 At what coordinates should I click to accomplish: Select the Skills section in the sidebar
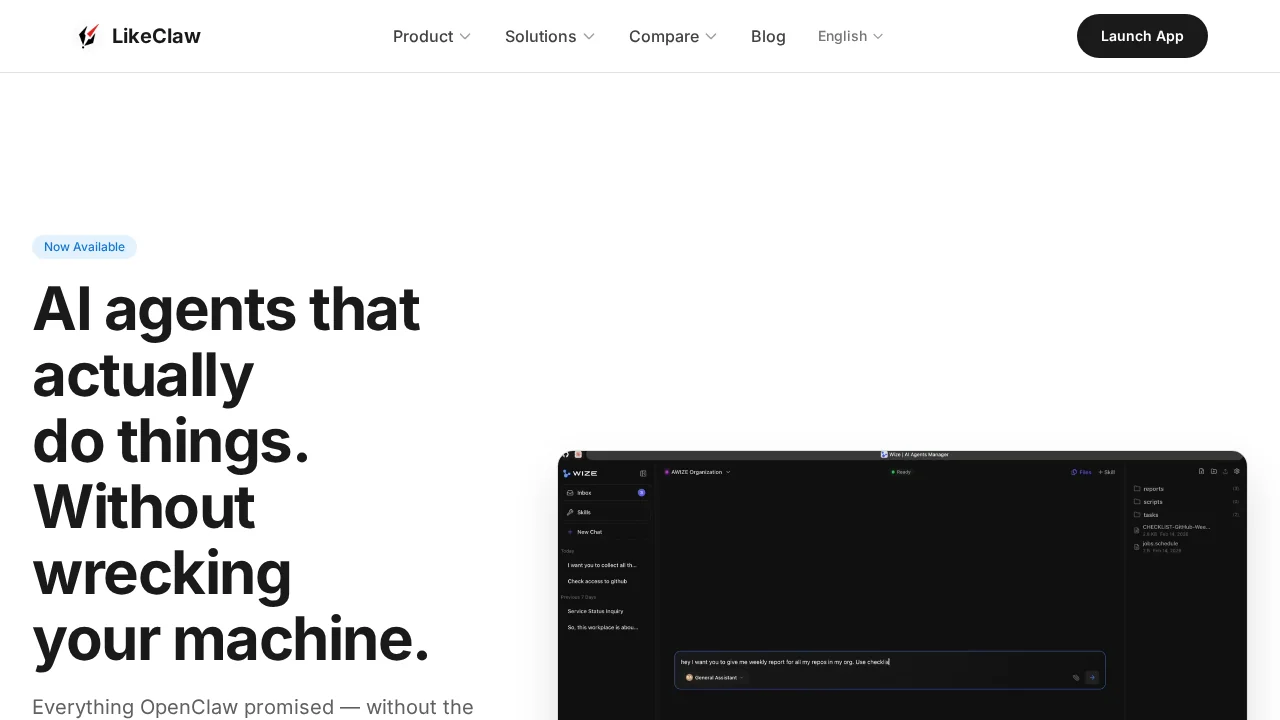[584, 512]
